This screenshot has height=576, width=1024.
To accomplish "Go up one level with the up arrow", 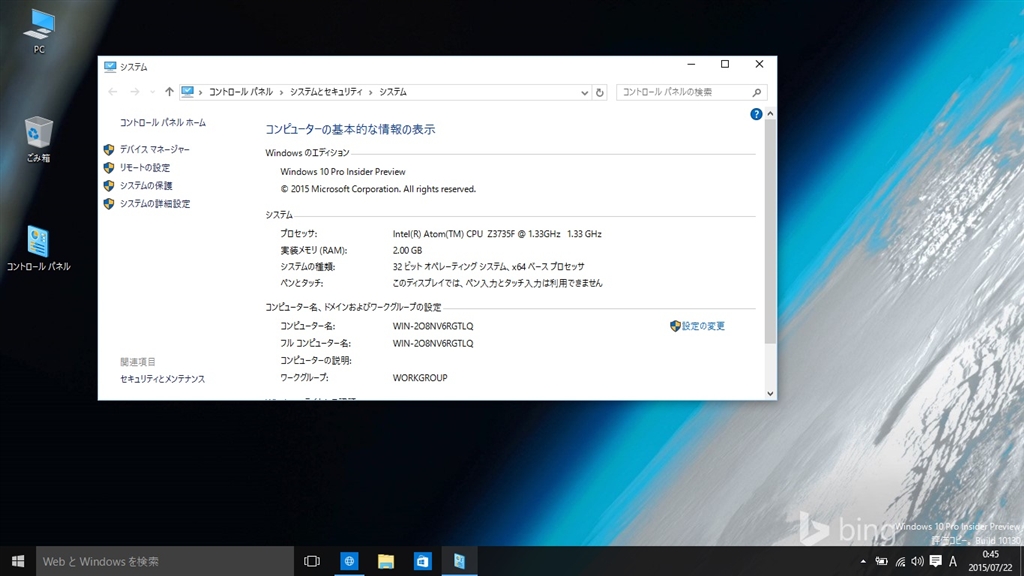I will pos(169,92).
